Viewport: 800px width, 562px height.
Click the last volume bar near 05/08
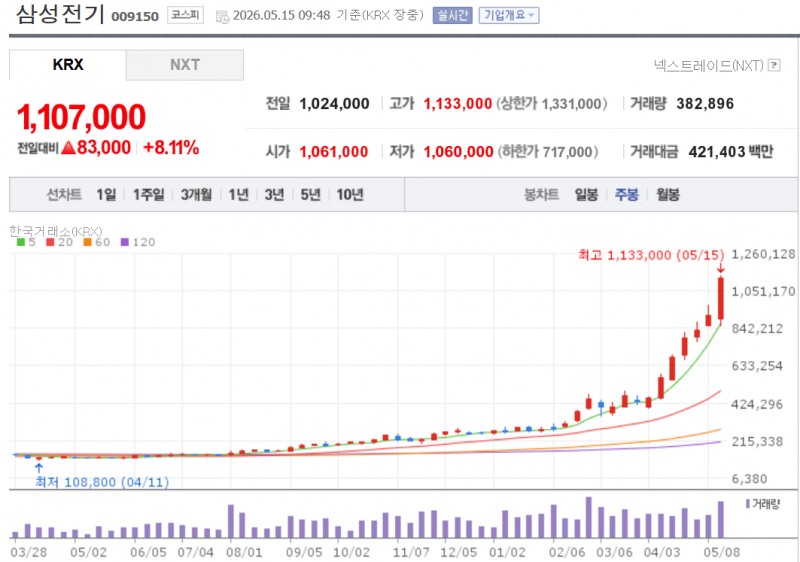click(x=721, y=520)
